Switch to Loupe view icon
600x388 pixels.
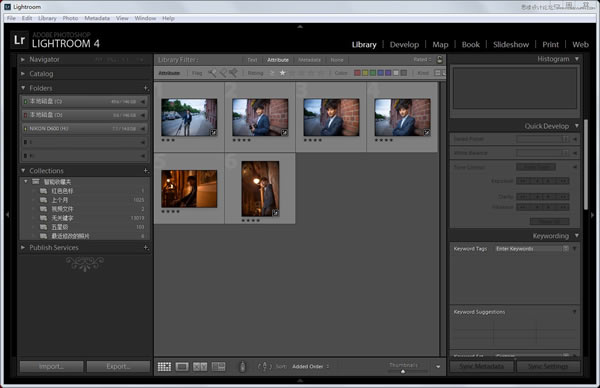(x=182, y=367)
